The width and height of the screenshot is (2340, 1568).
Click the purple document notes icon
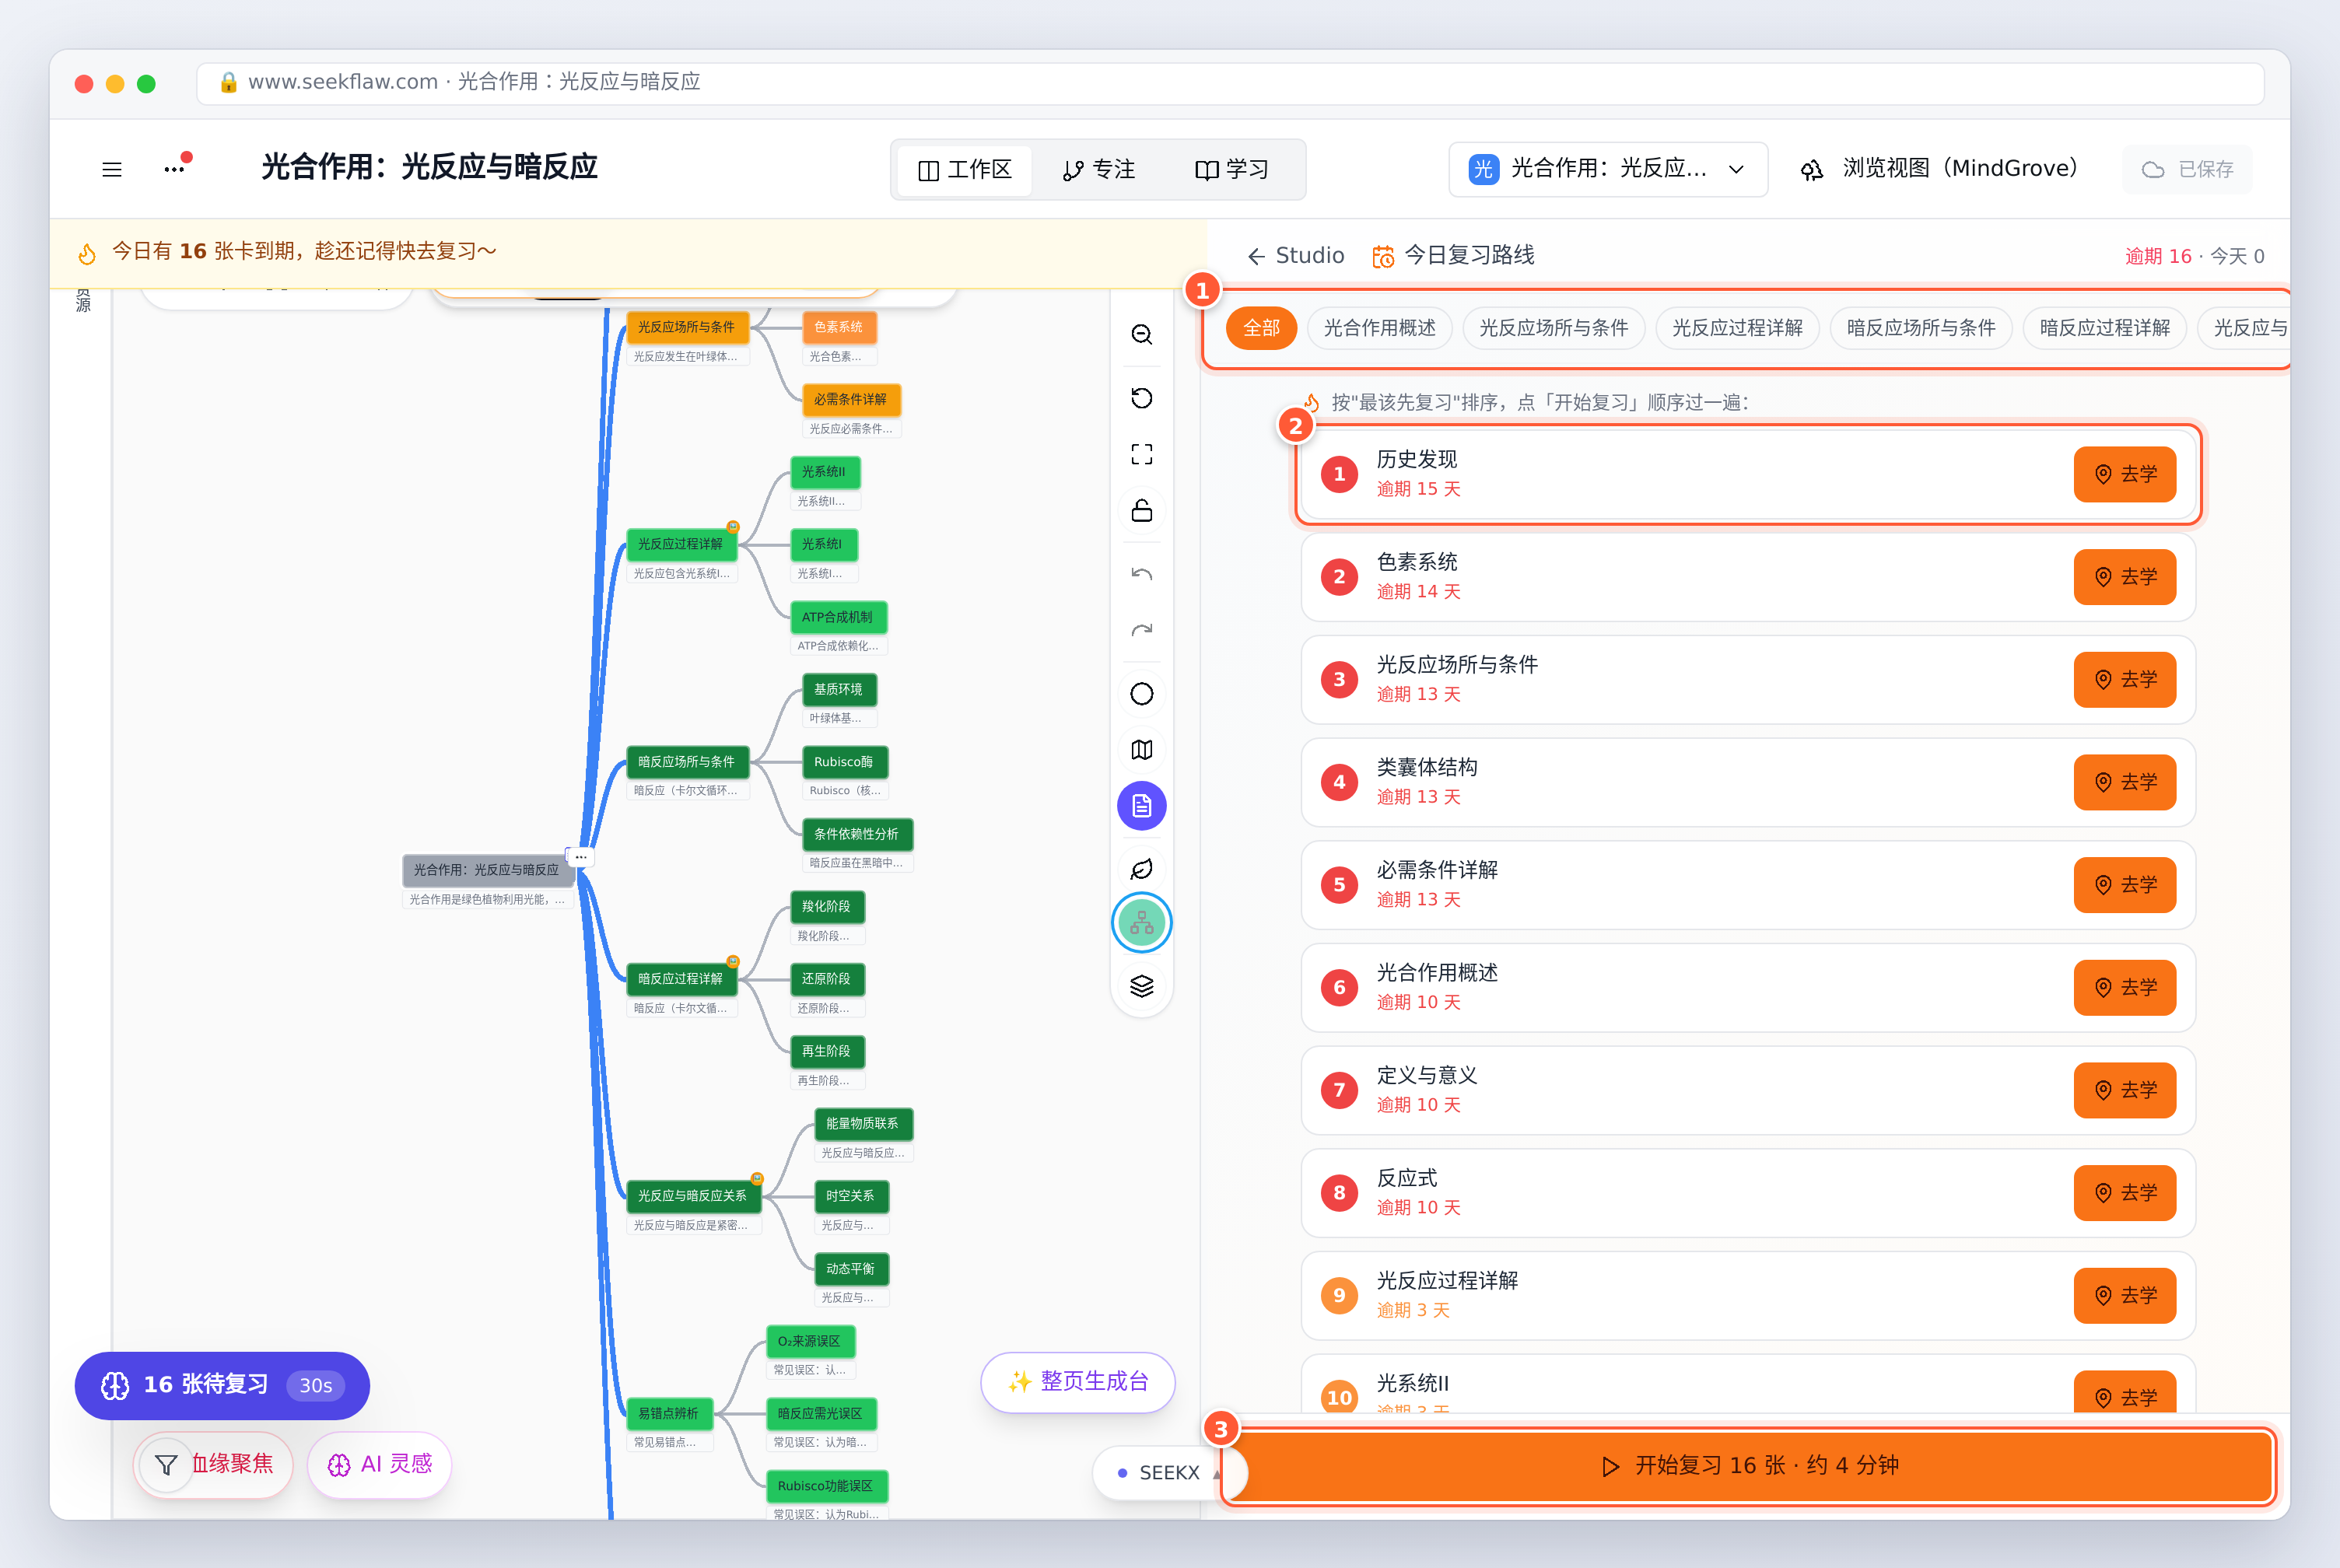tap(1141, 806)
